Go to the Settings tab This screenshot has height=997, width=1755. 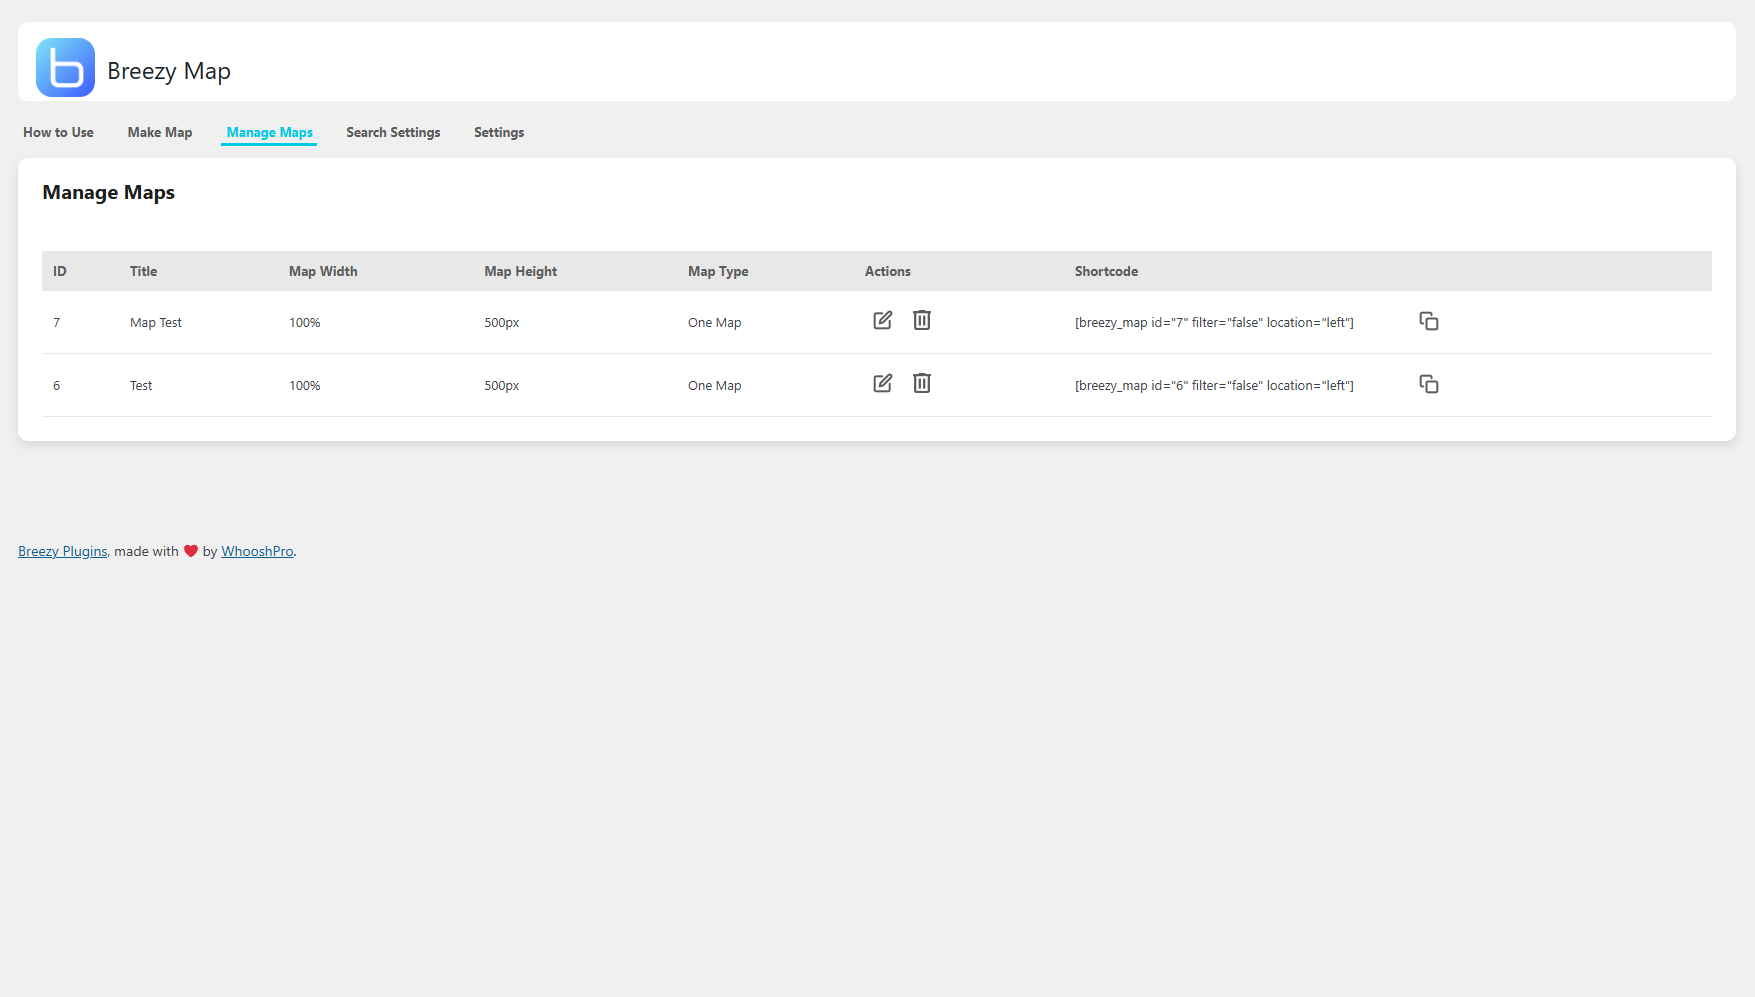499,132
